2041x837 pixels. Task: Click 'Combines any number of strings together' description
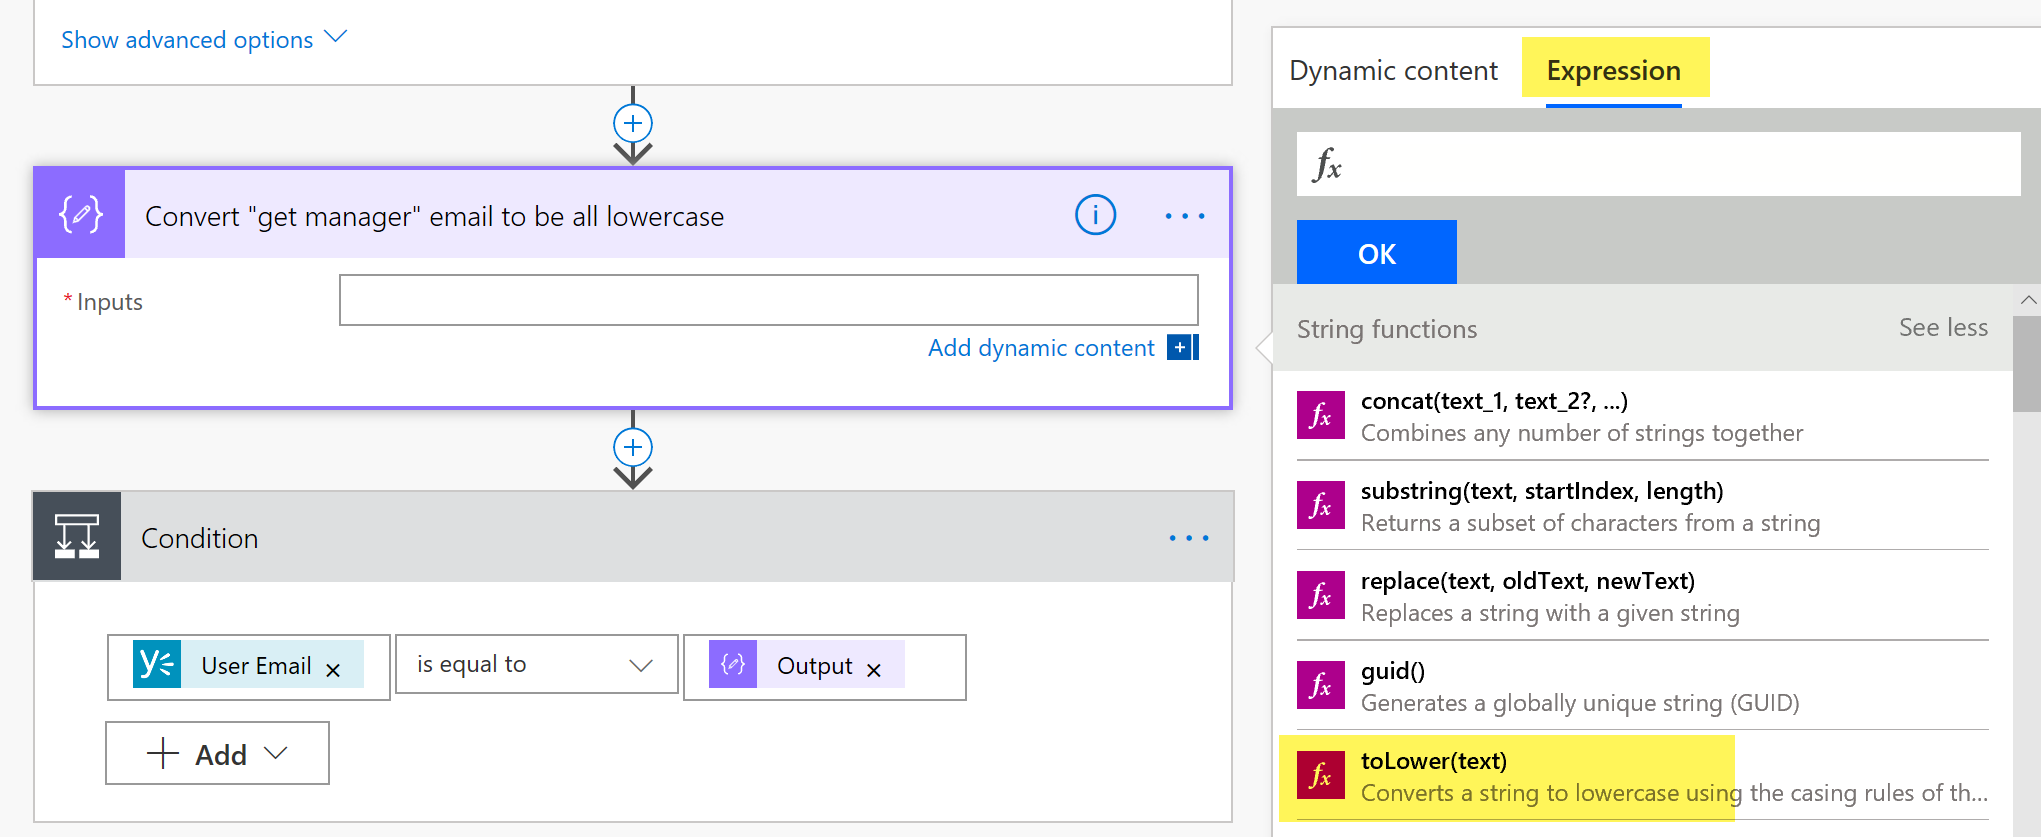click(x=1582, y=433)
